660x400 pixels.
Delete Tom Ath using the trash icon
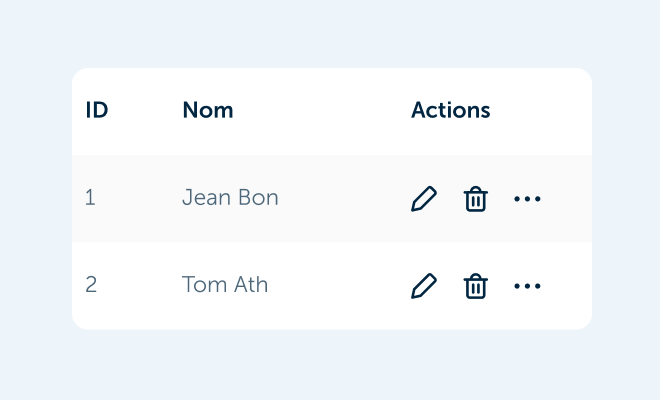point(476,286)
